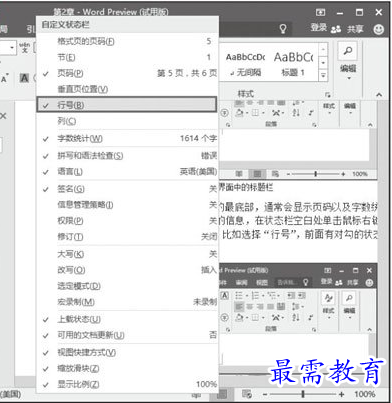Image resolution: width=392 pixels, height=403 pixels.
Task: Click the main status bar zoom slider
Action: pyautogui.click(x=303, y=394)
